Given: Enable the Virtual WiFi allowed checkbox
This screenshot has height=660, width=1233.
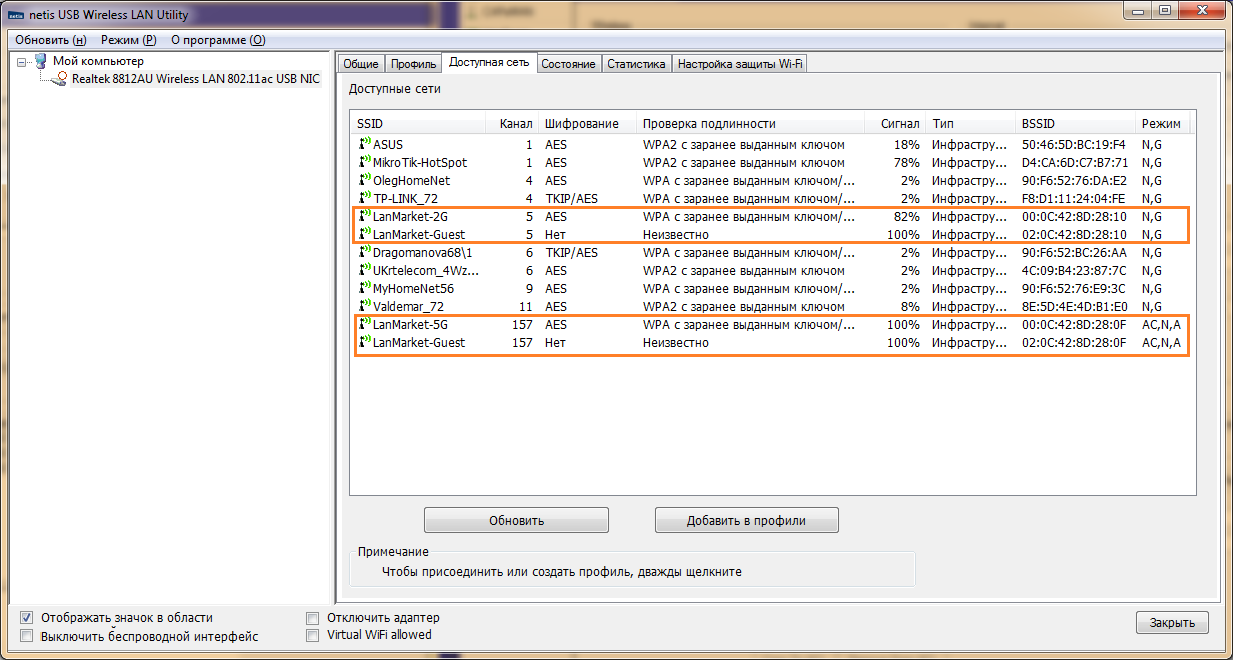Looking at the screenshot, I should click(x=313, y=635).
